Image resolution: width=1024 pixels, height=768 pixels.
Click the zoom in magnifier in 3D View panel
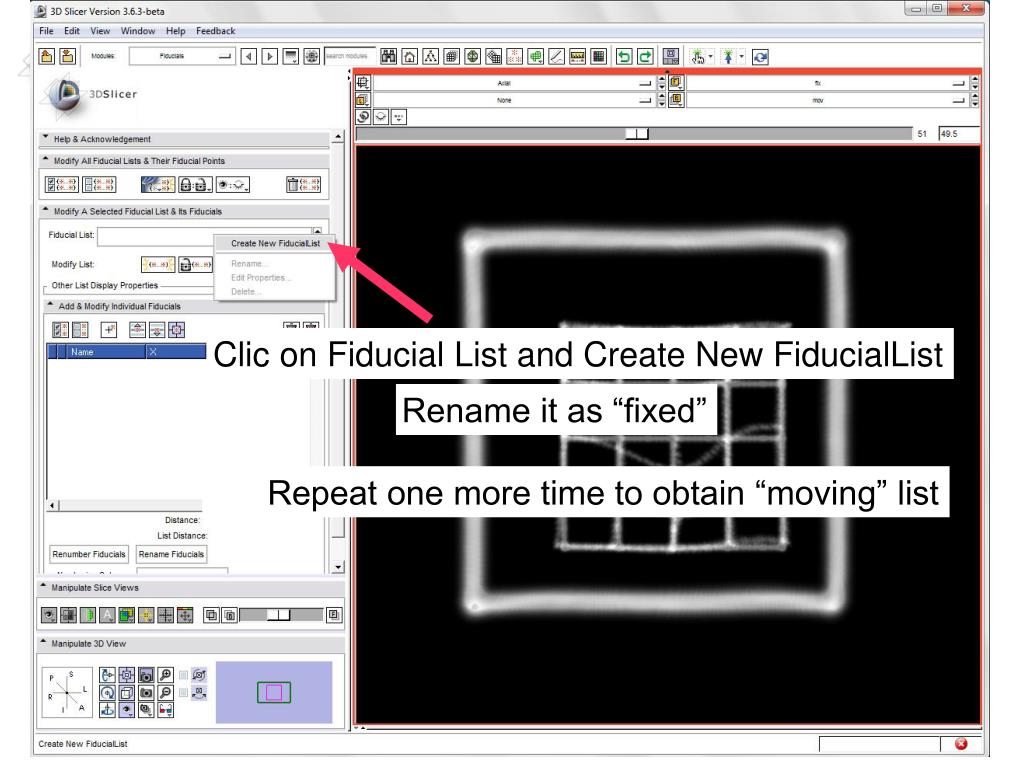(x=166, y=675)
